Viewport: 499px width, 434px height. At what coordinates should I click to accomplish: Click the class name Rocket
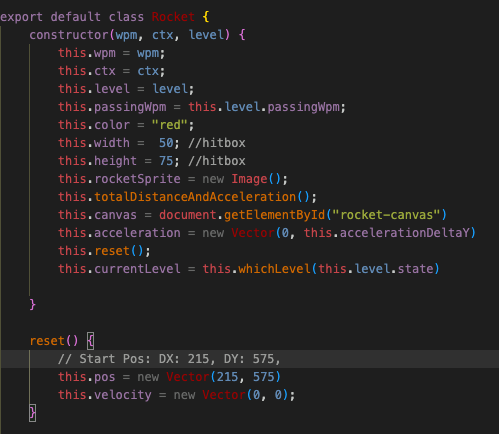pos(173,17)
